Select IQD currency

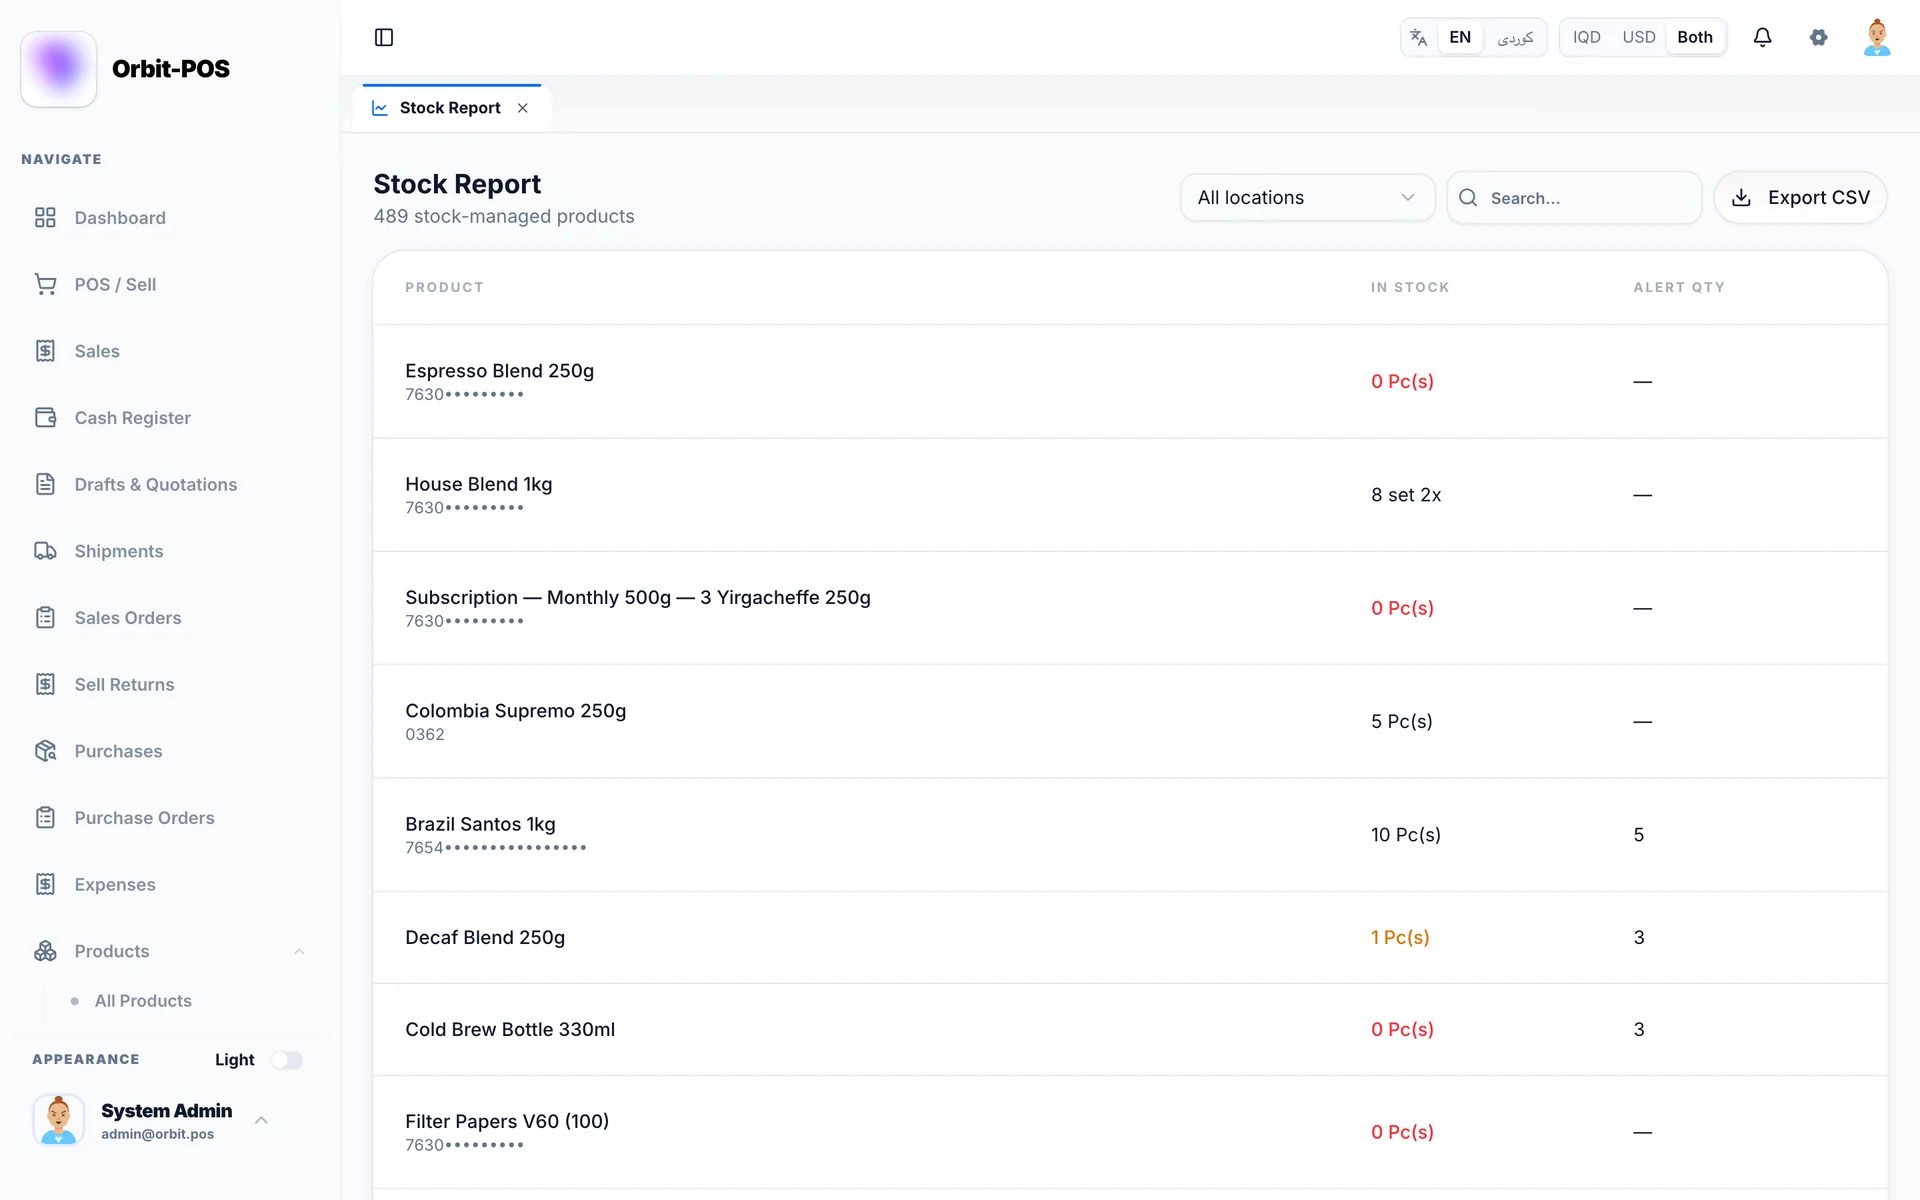coord(1586,37)
